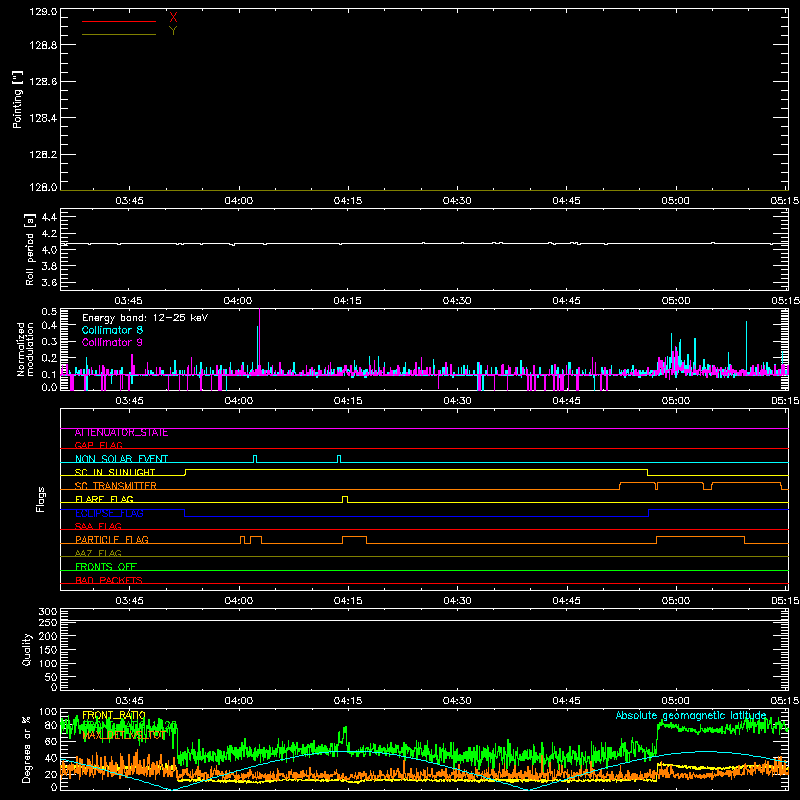Click the 0.5 modulation tick label
800x800 pixels.
click(49, 312)
